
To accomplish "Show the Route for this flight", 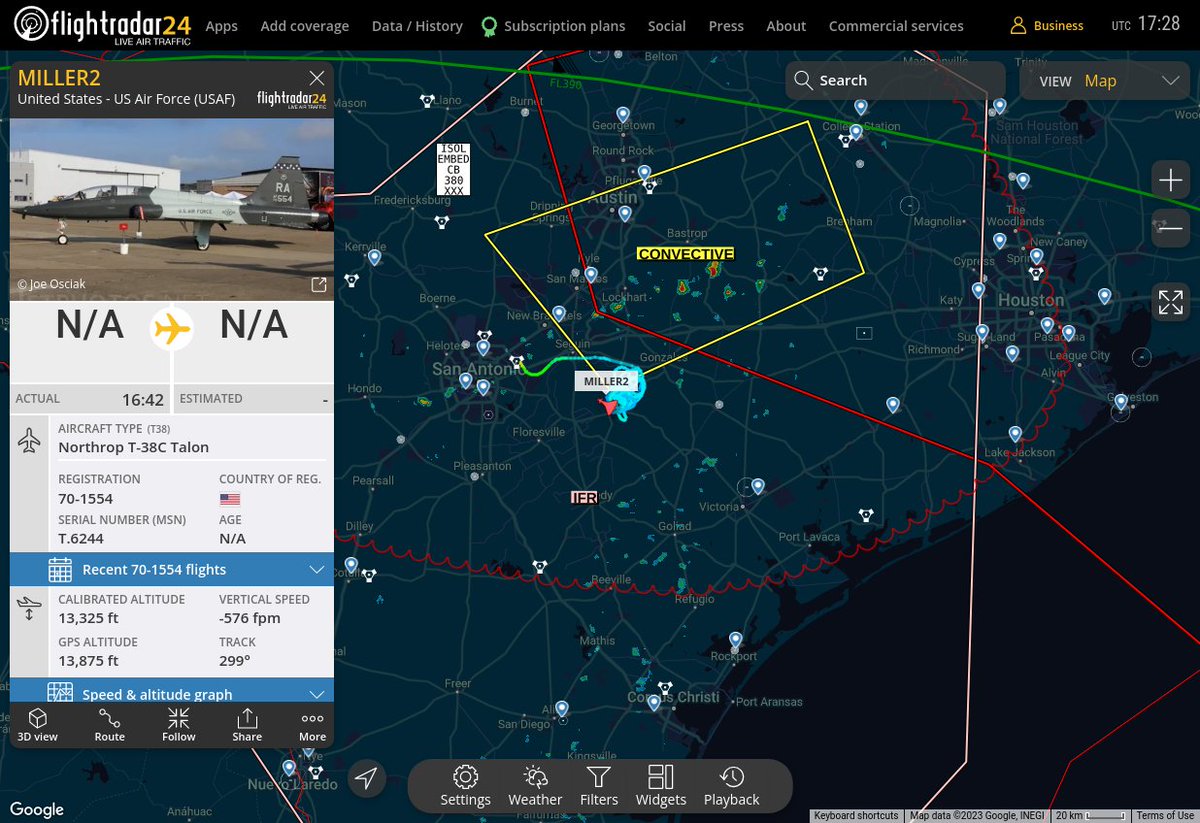I will 109,724.
